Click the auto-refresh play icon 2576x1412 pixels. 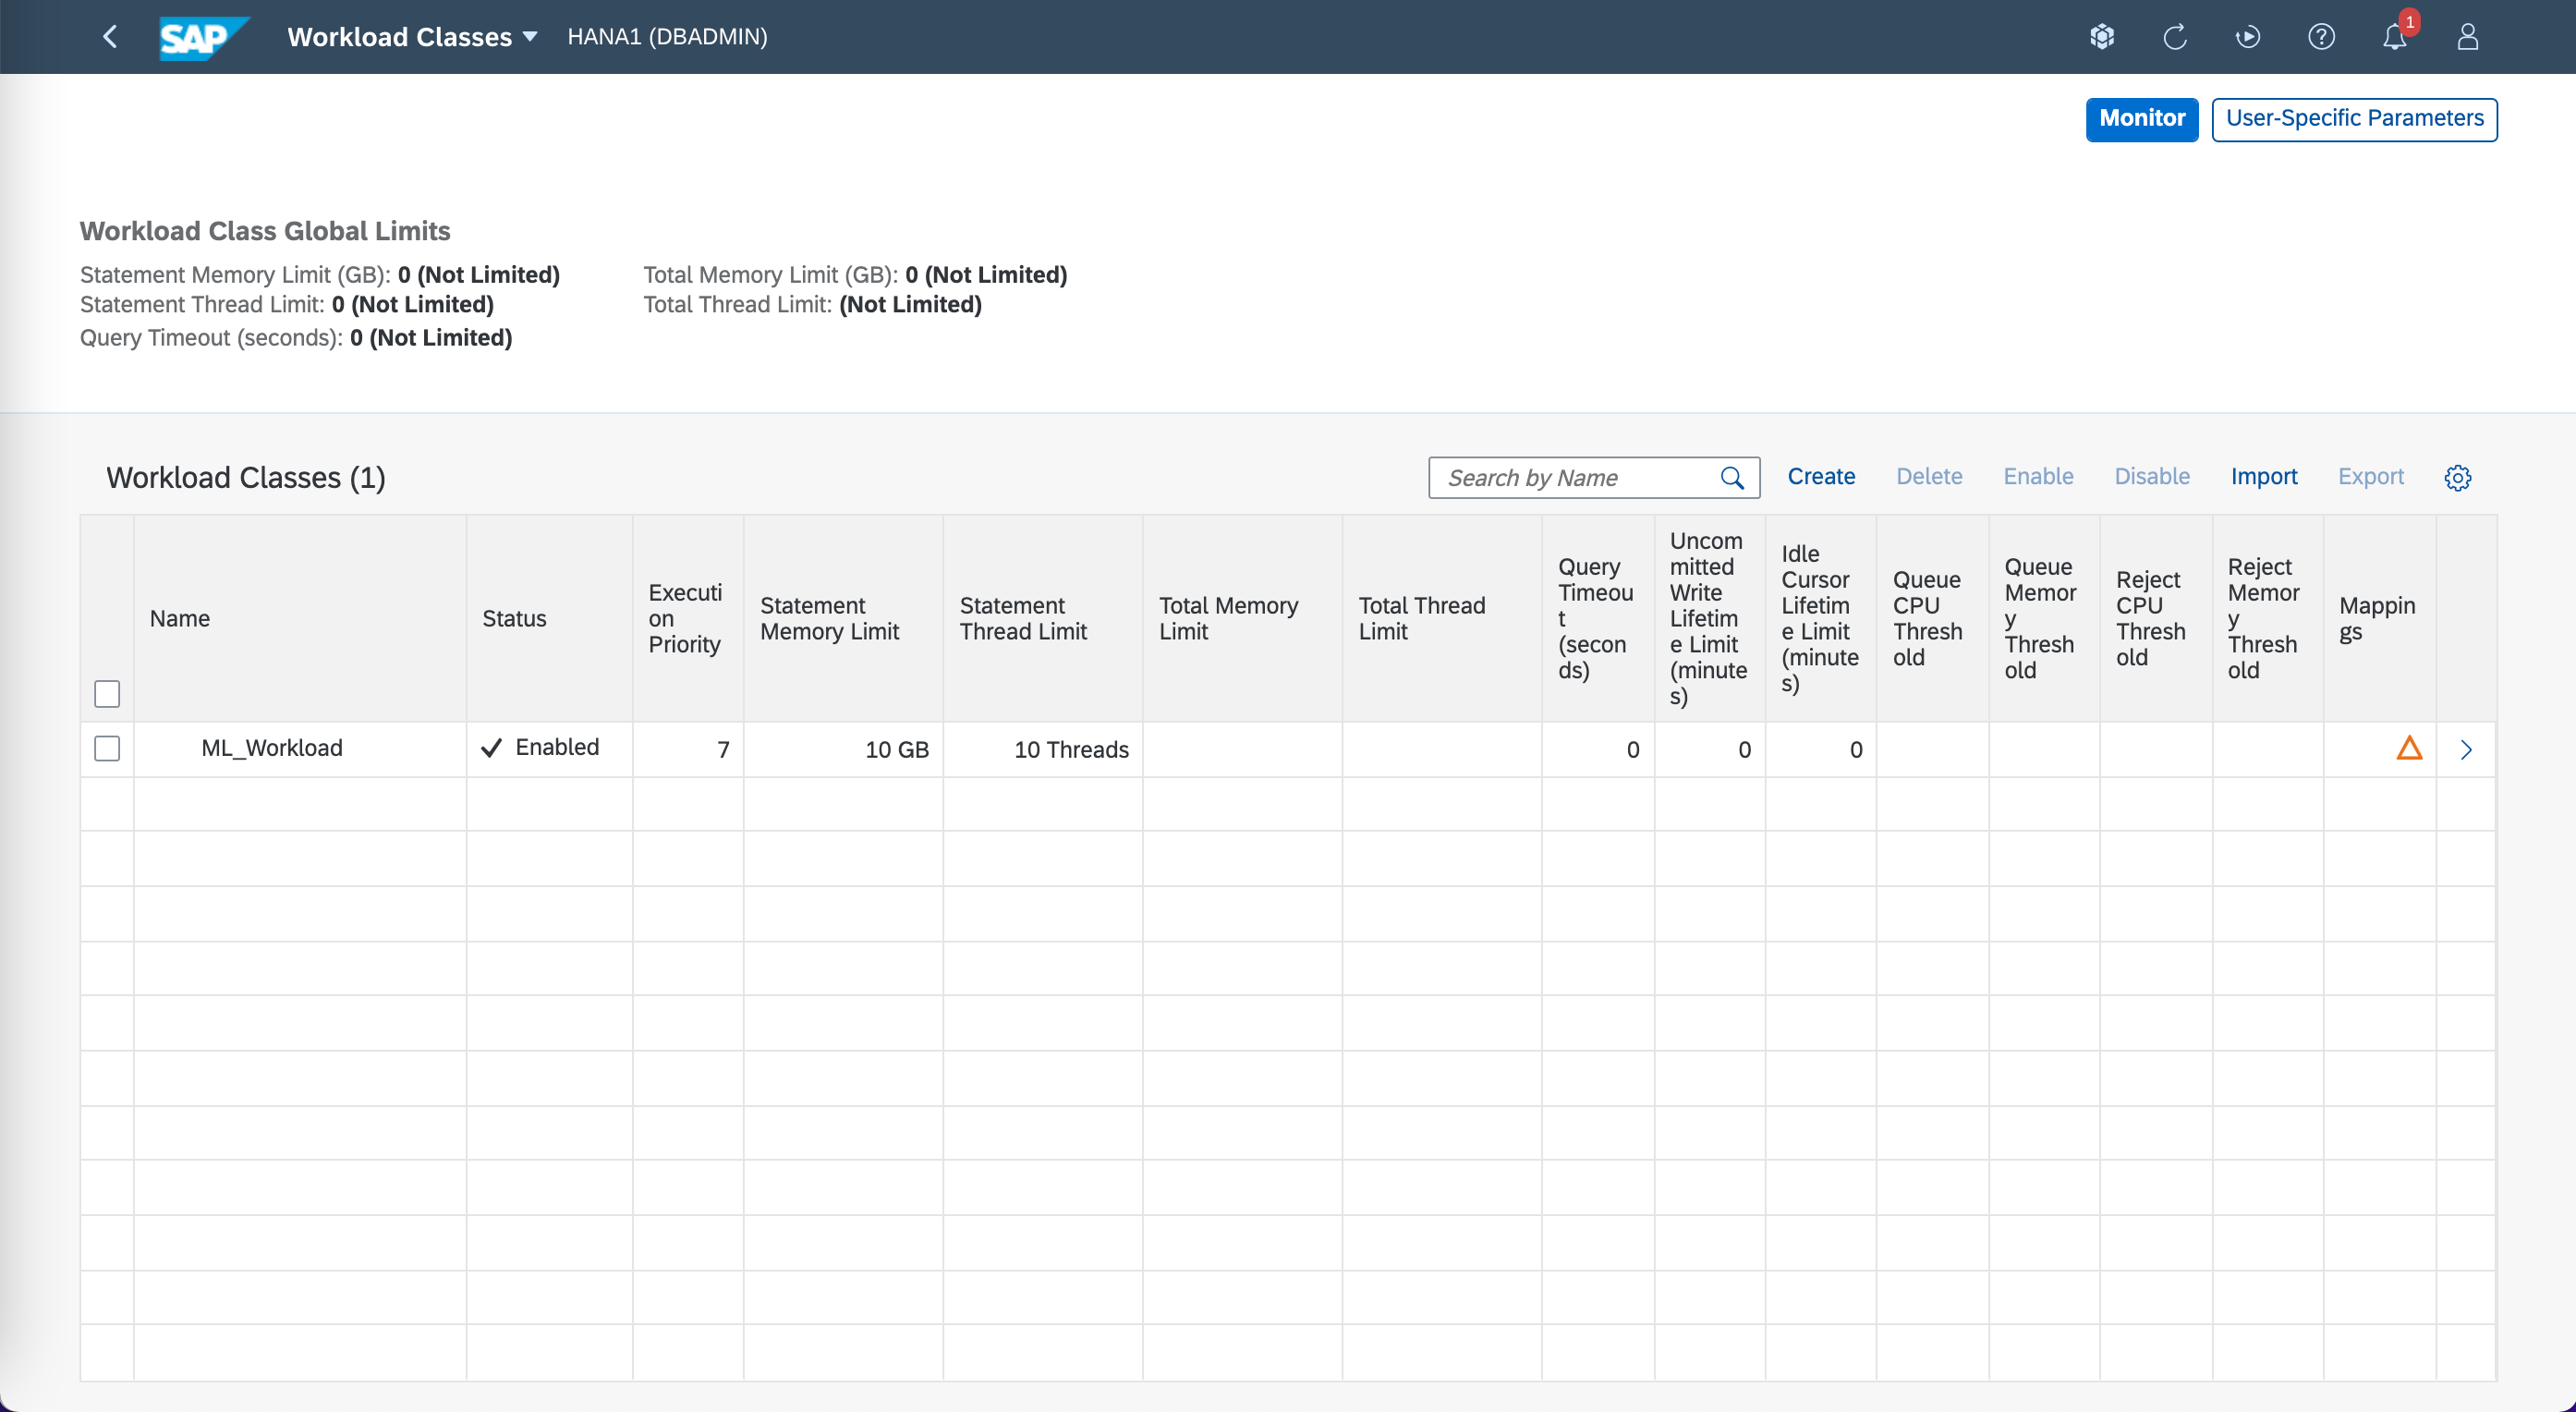point(2248,37)
